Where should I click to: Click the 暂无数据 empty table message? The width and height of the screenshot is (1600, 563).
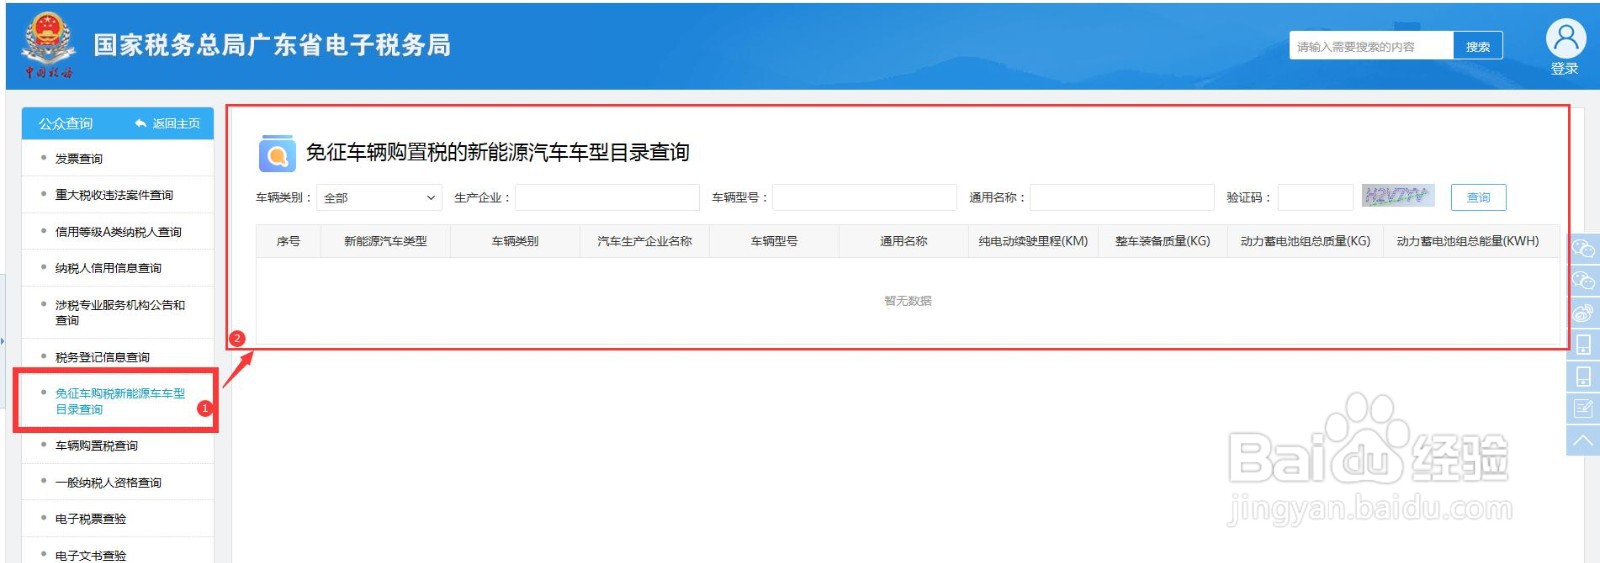[908, 301]
